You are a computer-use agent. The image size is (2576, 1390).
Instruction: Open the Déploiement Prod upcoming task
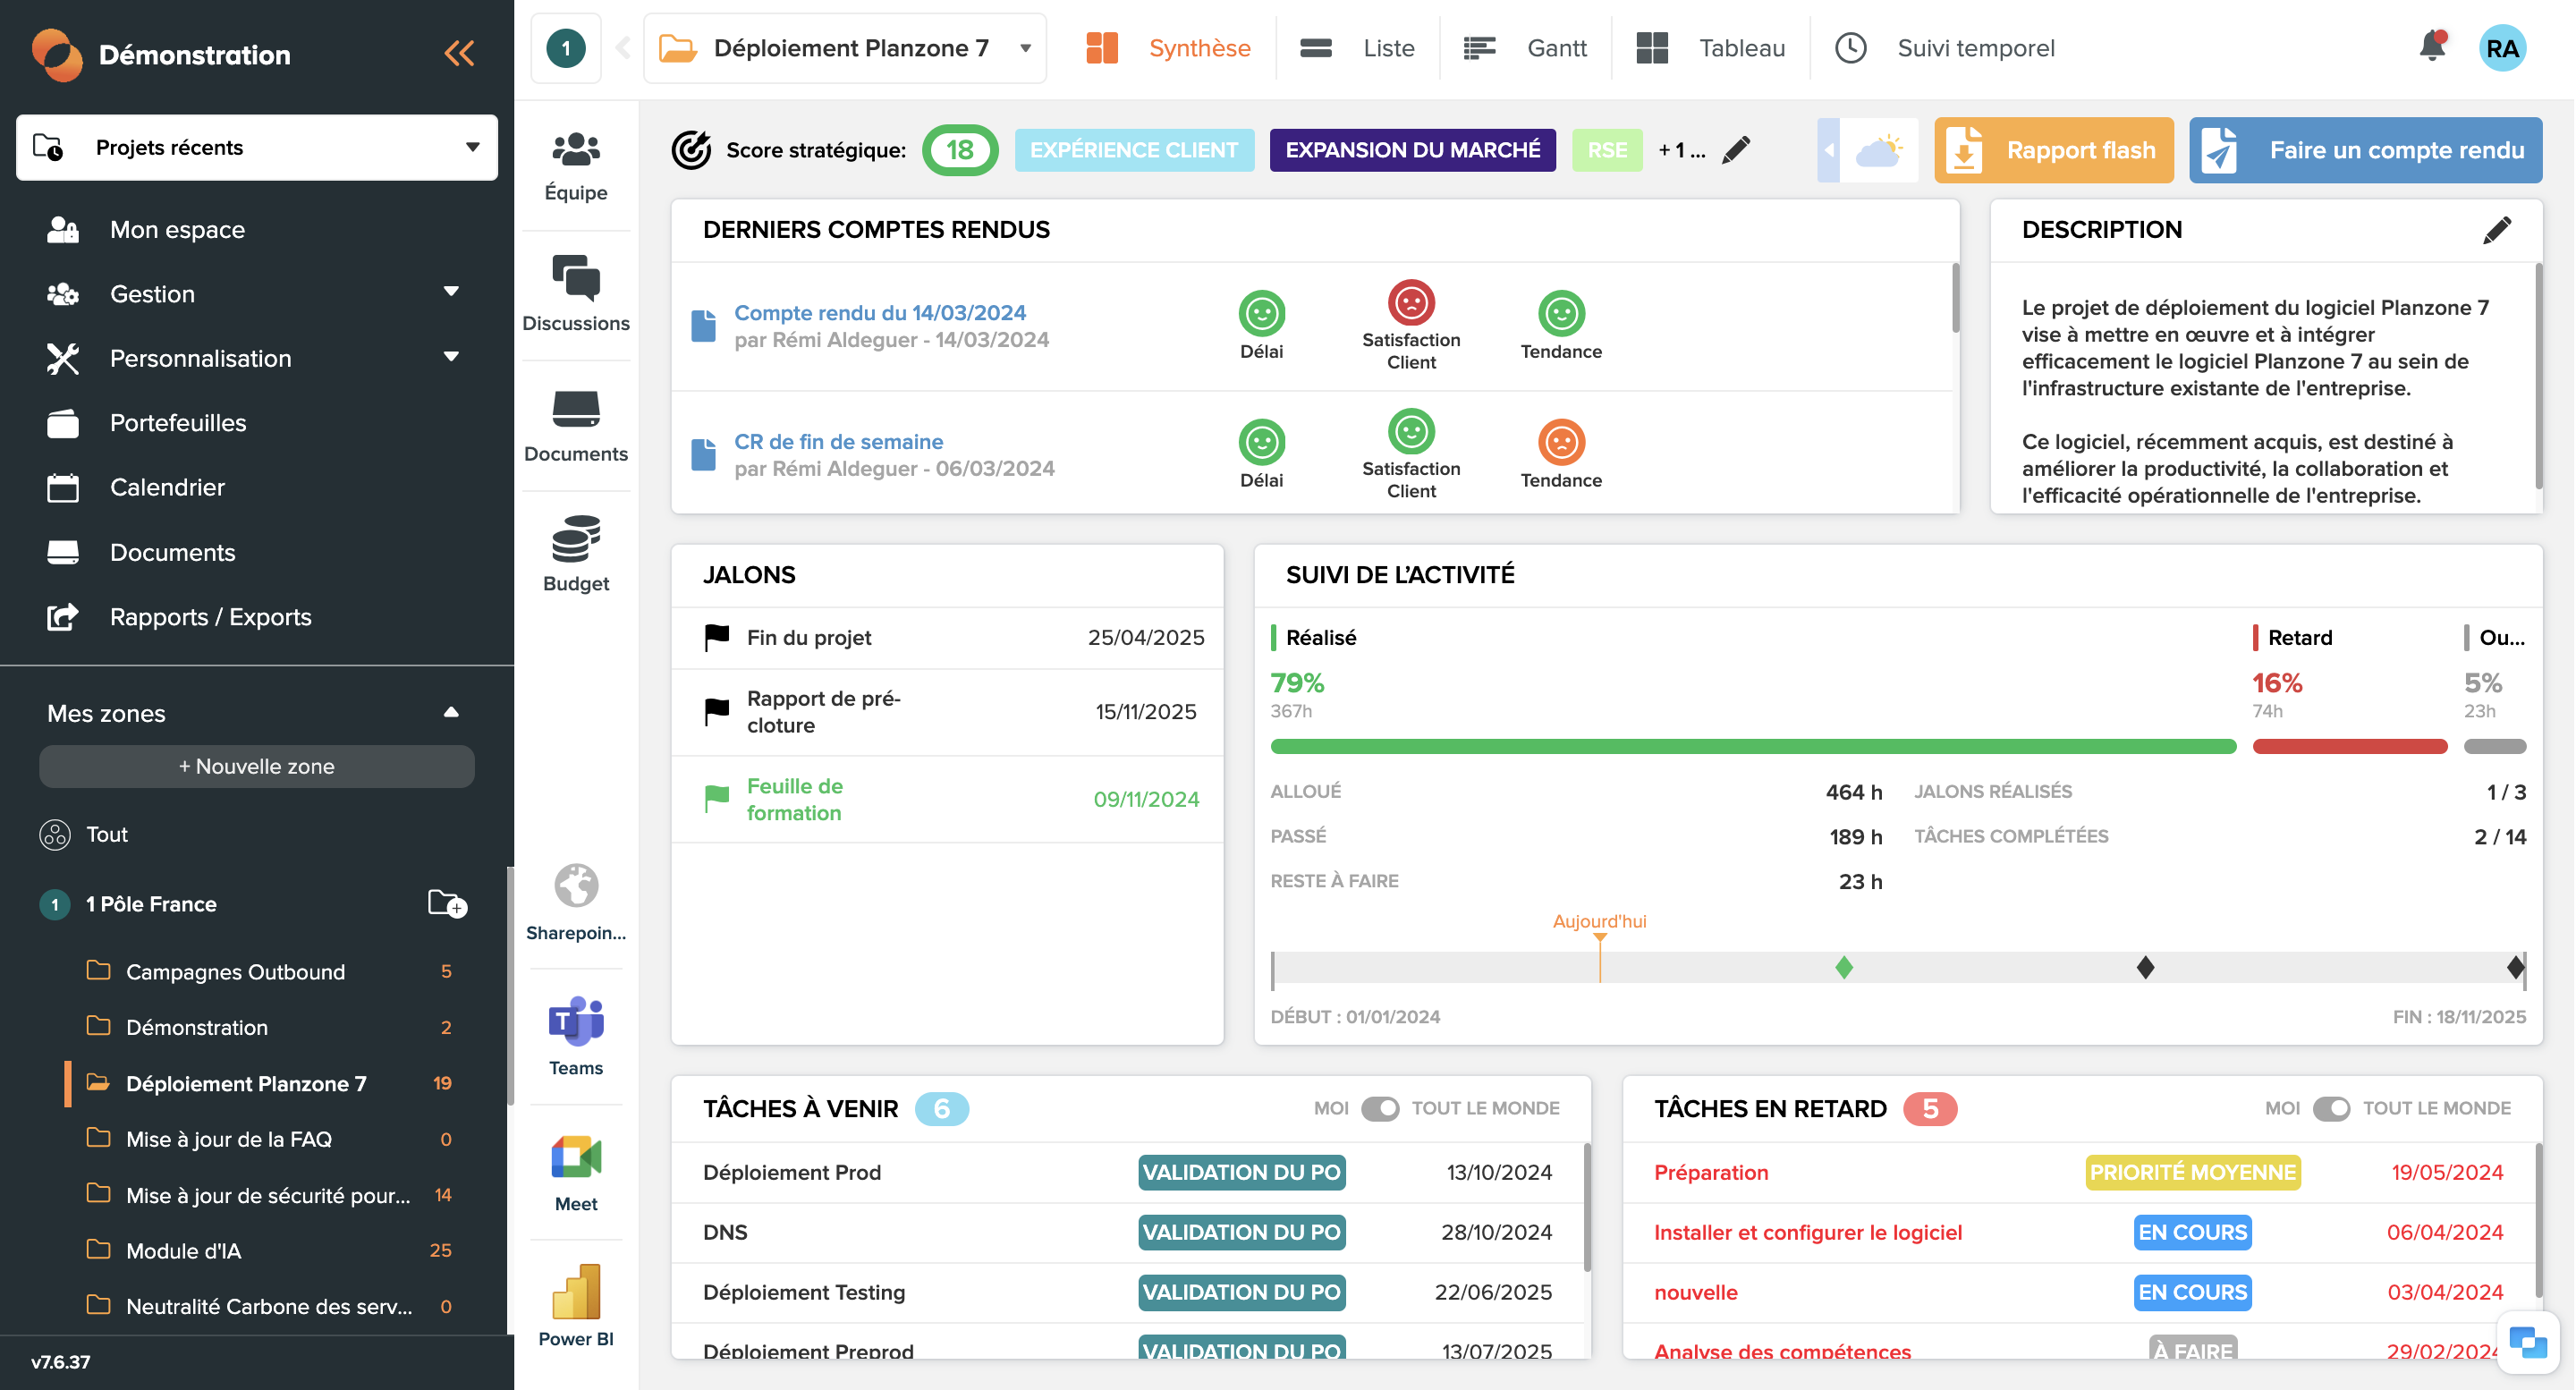pyautogui.click(x=792, y=1173)
